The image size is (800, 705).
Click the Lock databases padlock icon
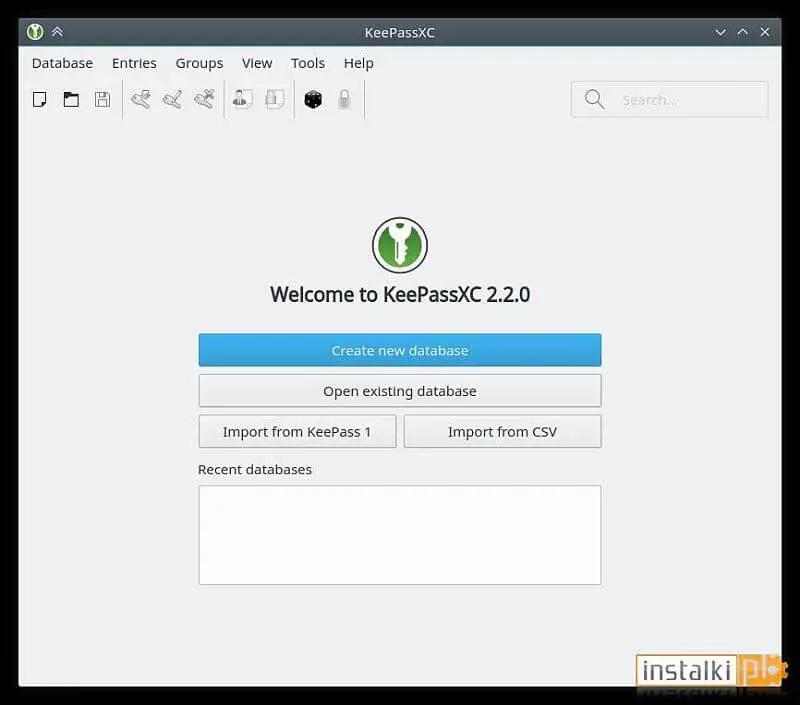pyautogui.click(x=344, y=99)
